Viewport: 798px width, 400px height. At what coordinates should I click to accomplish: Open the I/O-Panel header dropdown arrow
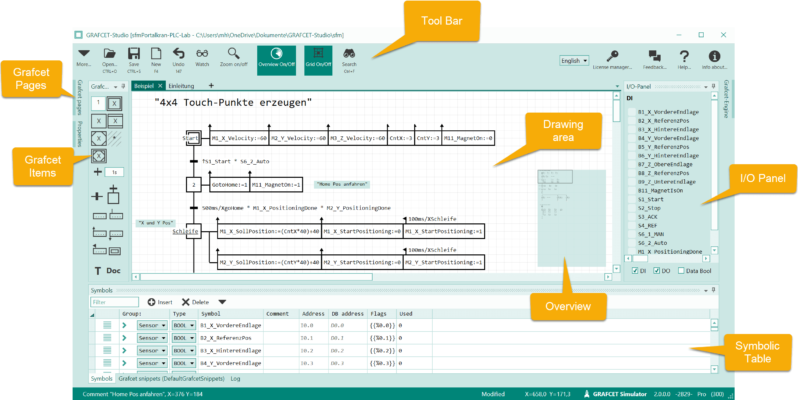(x=706, y=87)
